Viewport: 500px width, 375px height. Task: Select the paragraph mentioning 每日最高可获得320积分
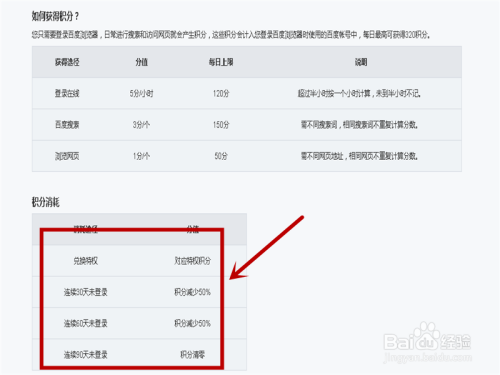pos(231,35)
